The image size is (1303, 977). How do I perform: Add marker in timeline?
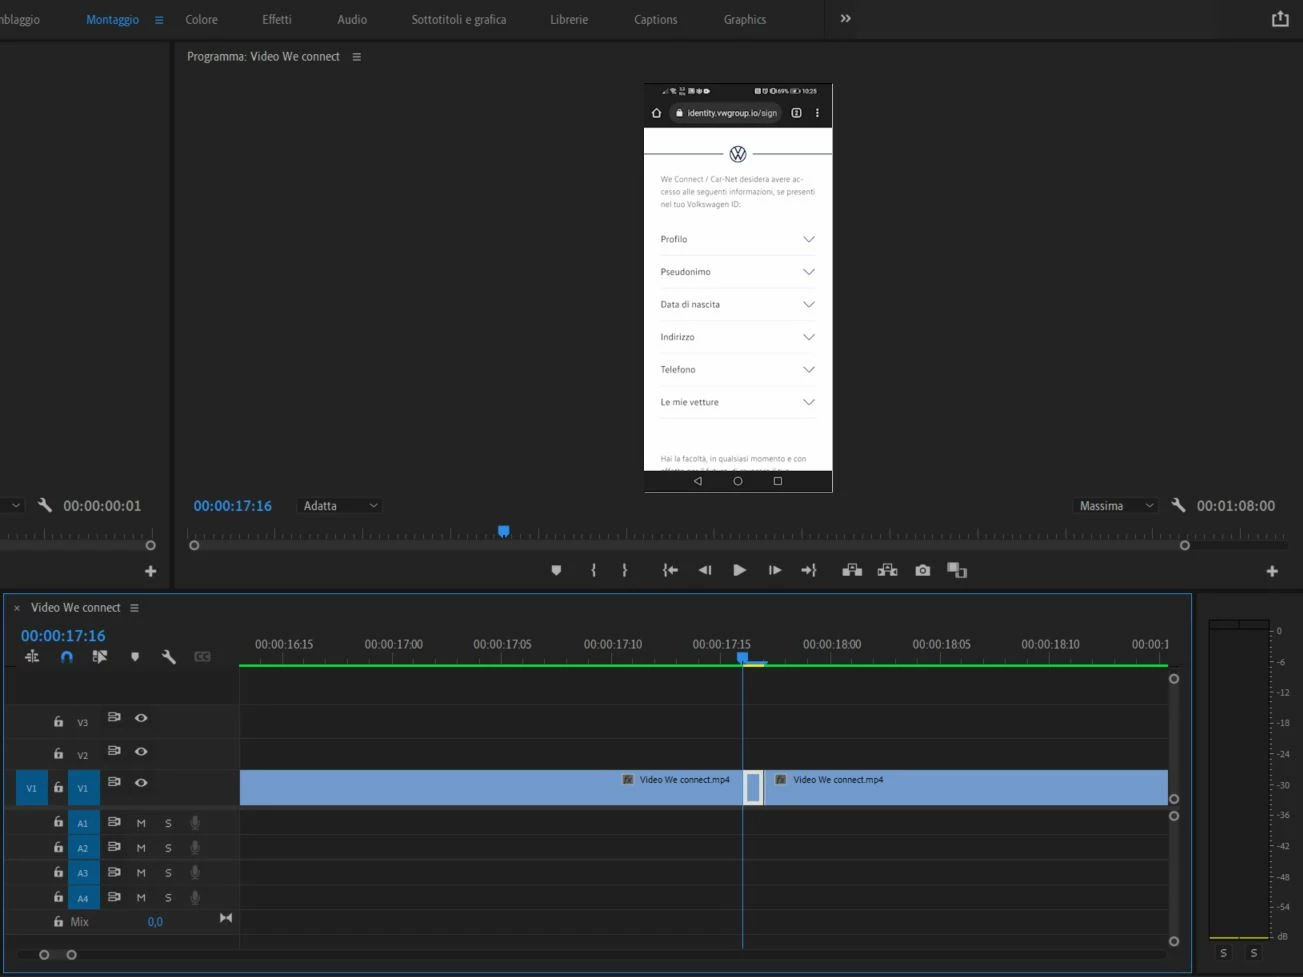click(135, 657)
